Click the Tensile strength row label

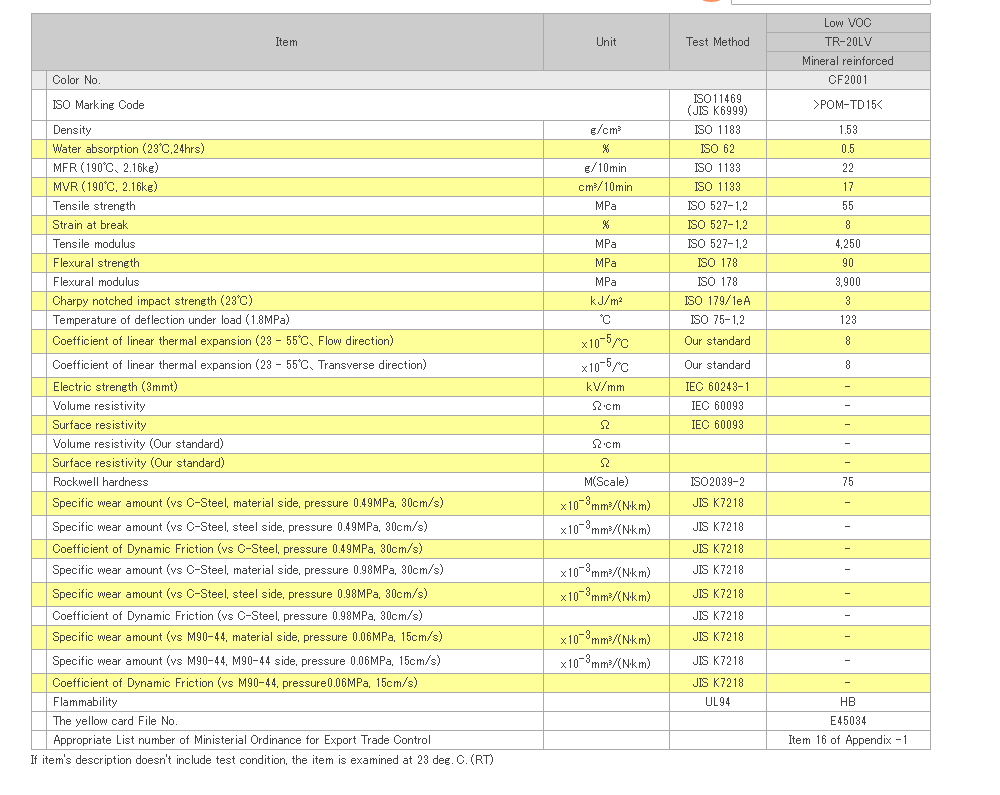[x=94, y=206]
